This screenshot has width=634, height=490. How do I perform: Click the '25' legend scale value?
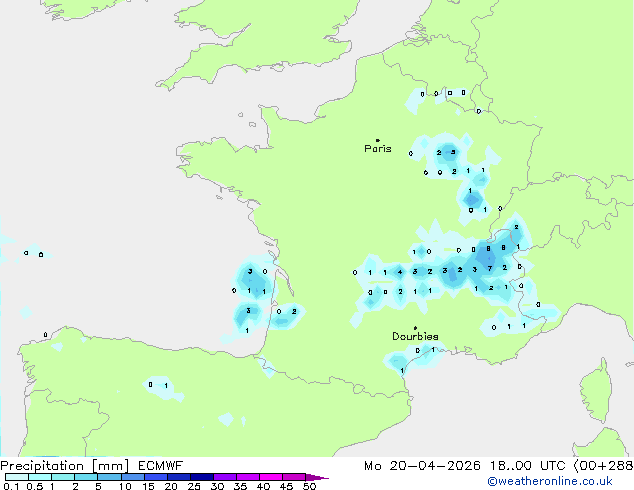pyautogui.click(x=194, y=486)
